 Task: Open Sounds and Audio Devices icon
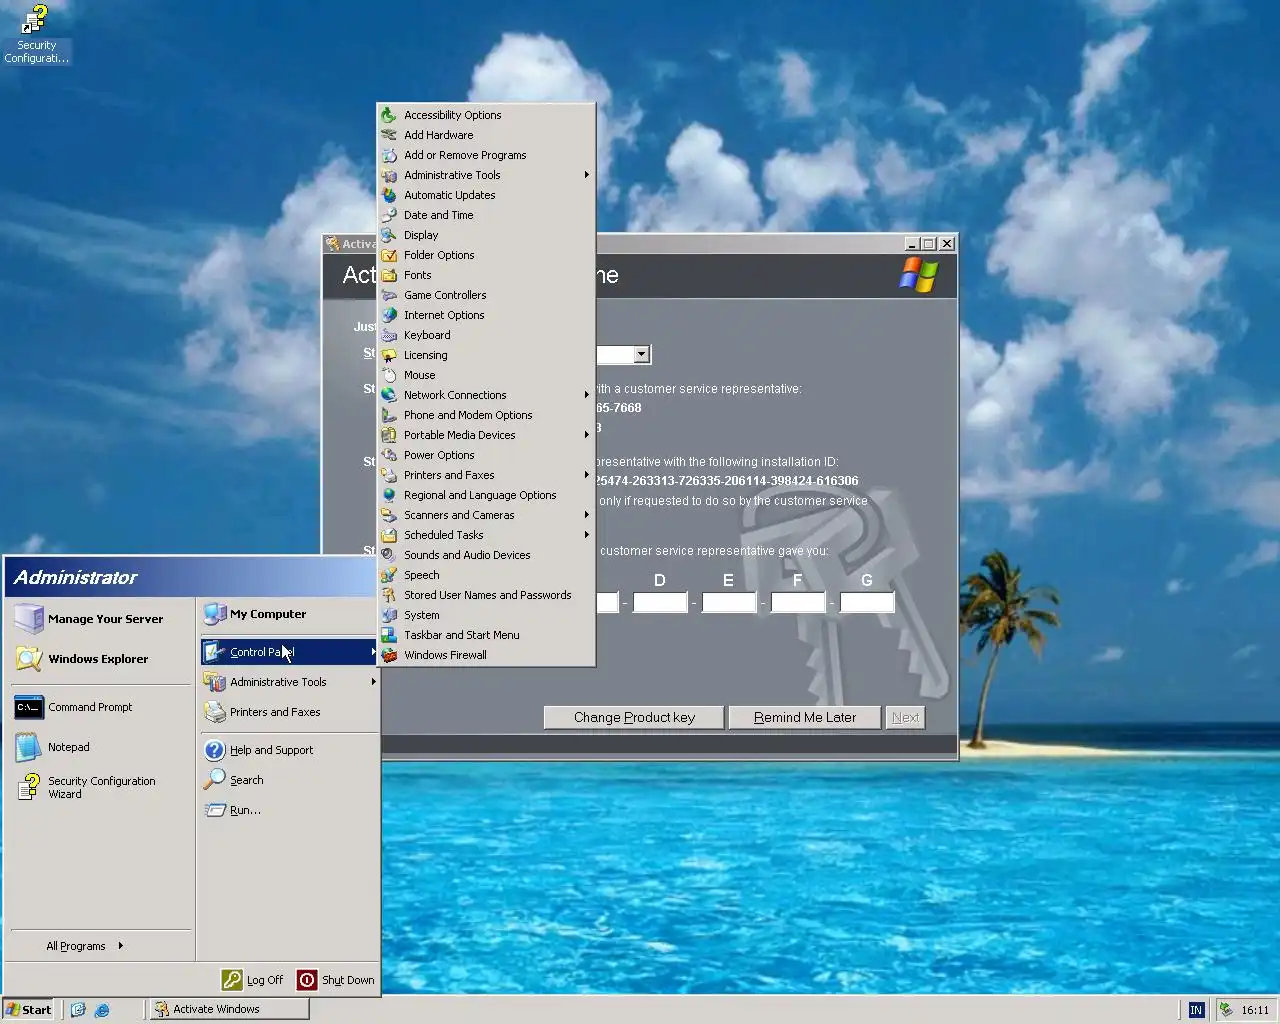[x=389, y=555]
